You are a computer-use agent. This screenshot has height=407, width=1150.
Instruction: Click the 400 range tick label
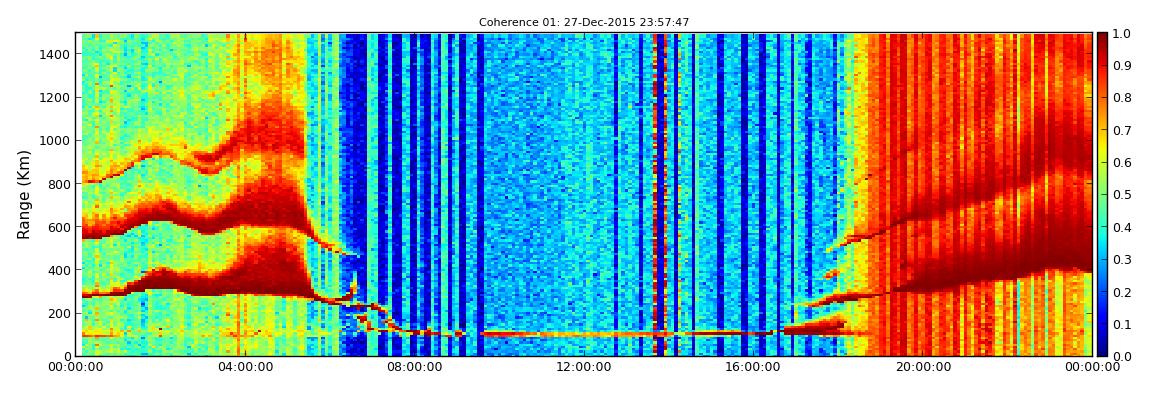click(59, 271)
